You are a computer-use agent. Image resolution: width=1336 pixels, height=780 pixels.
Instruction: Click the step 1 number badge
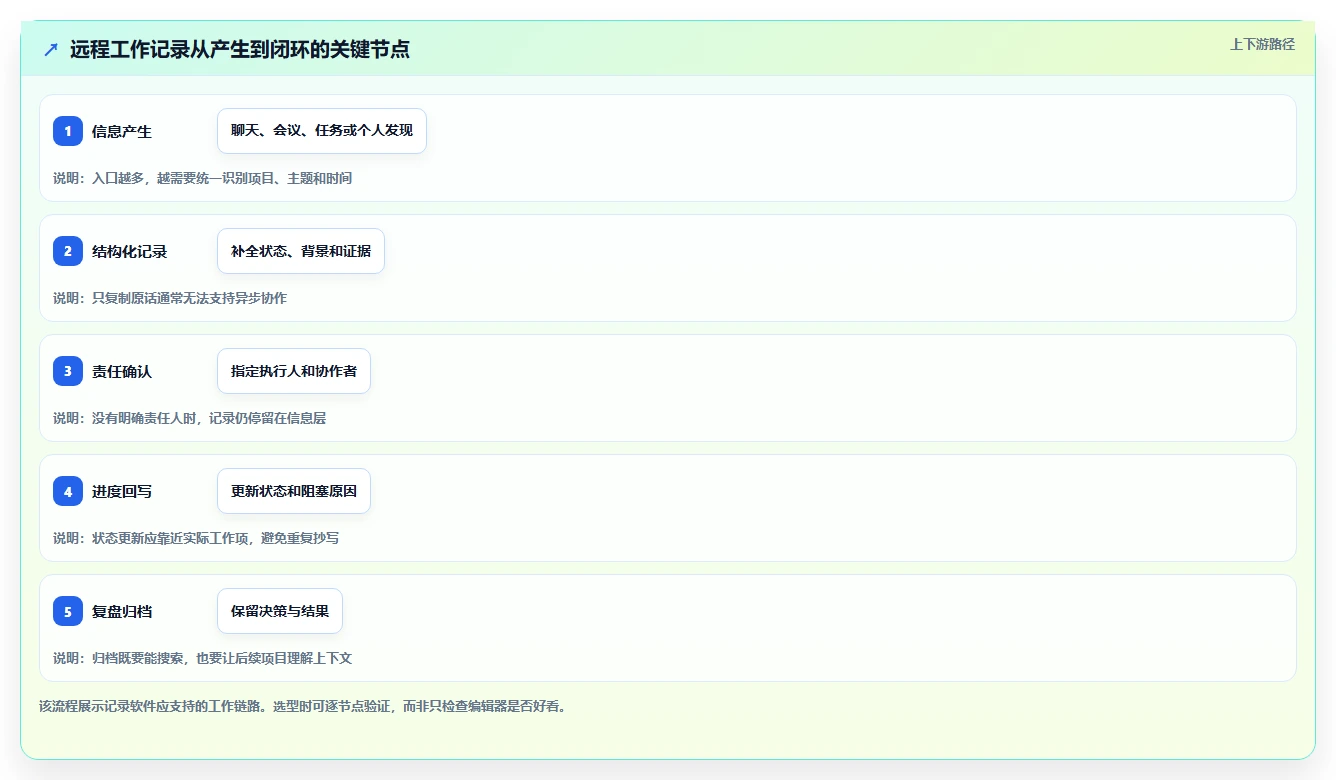pos(68,131)
